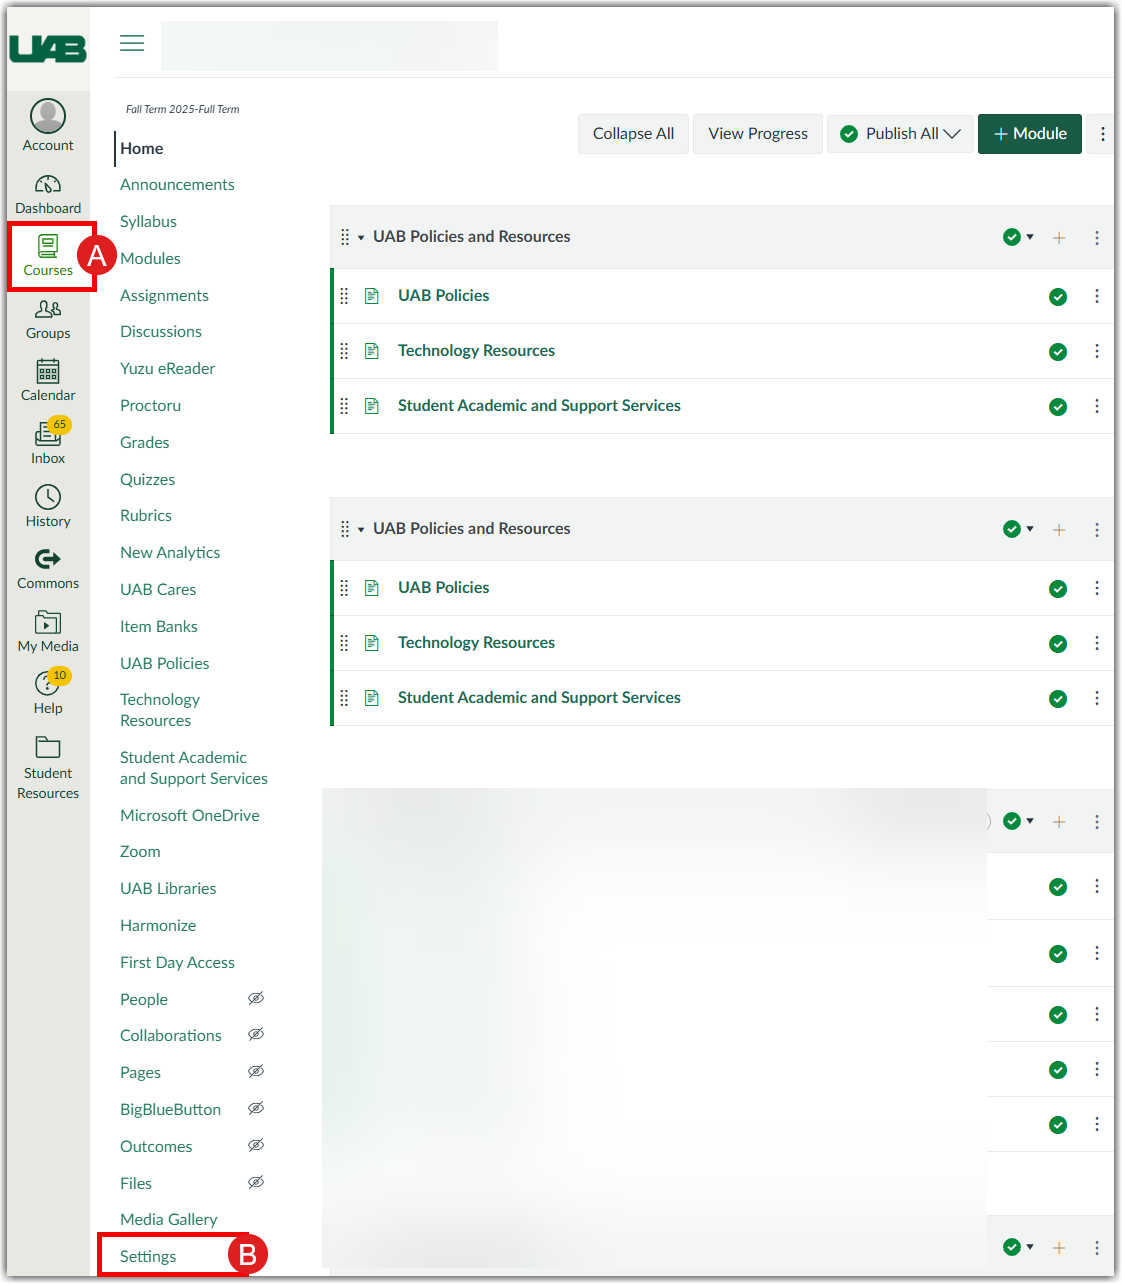Toggle published status of first Technology Resources item
The width and height of the screenshot is (1122, 1285).
[1057, 352]
